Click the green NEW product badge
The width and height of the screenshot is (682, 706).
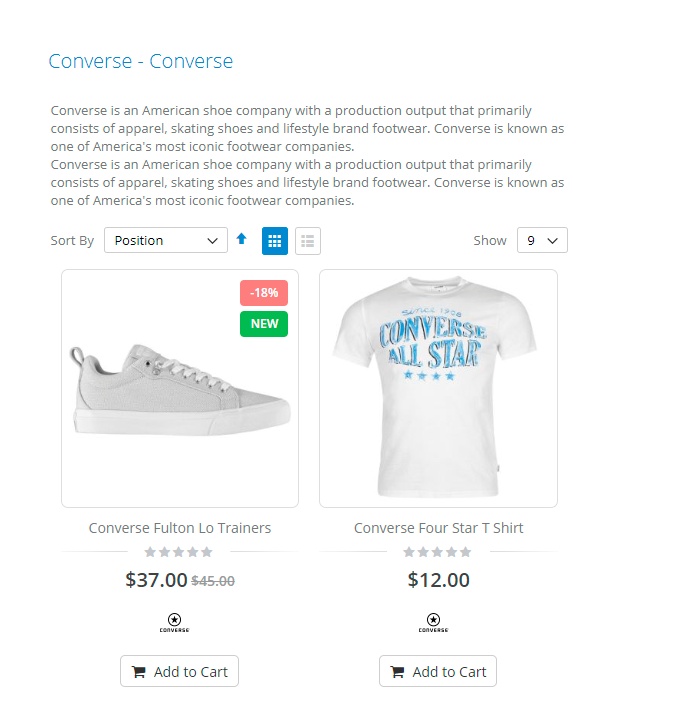tap(264, 324)
